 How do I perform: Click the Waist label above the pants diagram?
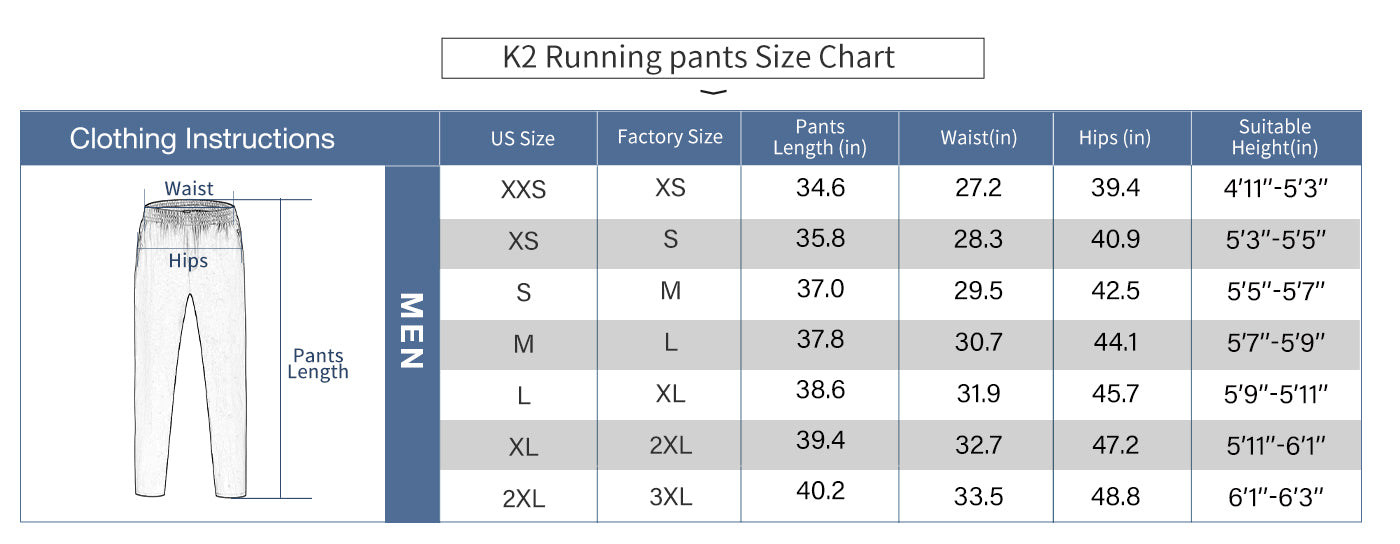point(189,188)
